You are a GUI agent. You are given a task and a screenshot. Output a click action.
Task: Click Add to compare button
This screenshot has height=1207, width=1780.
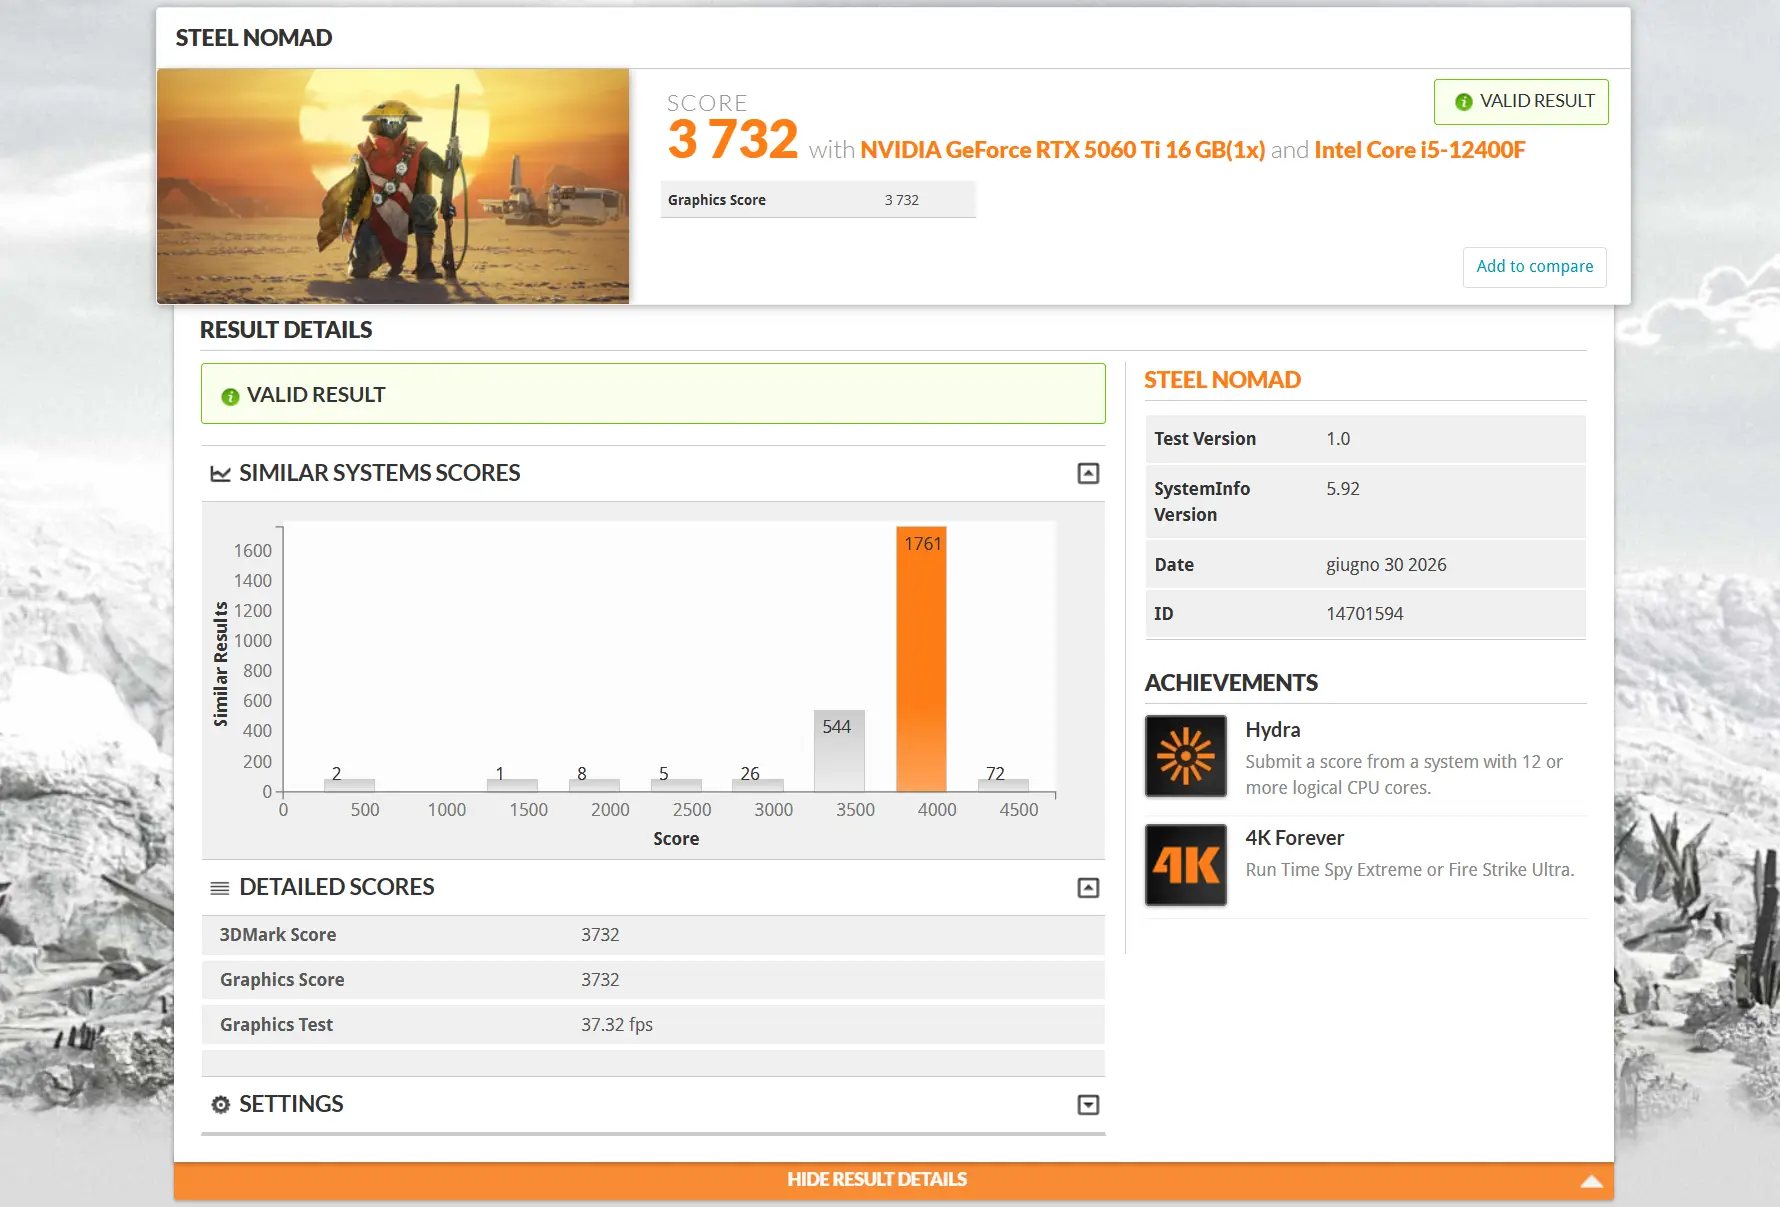click(x=1534, y=267)
